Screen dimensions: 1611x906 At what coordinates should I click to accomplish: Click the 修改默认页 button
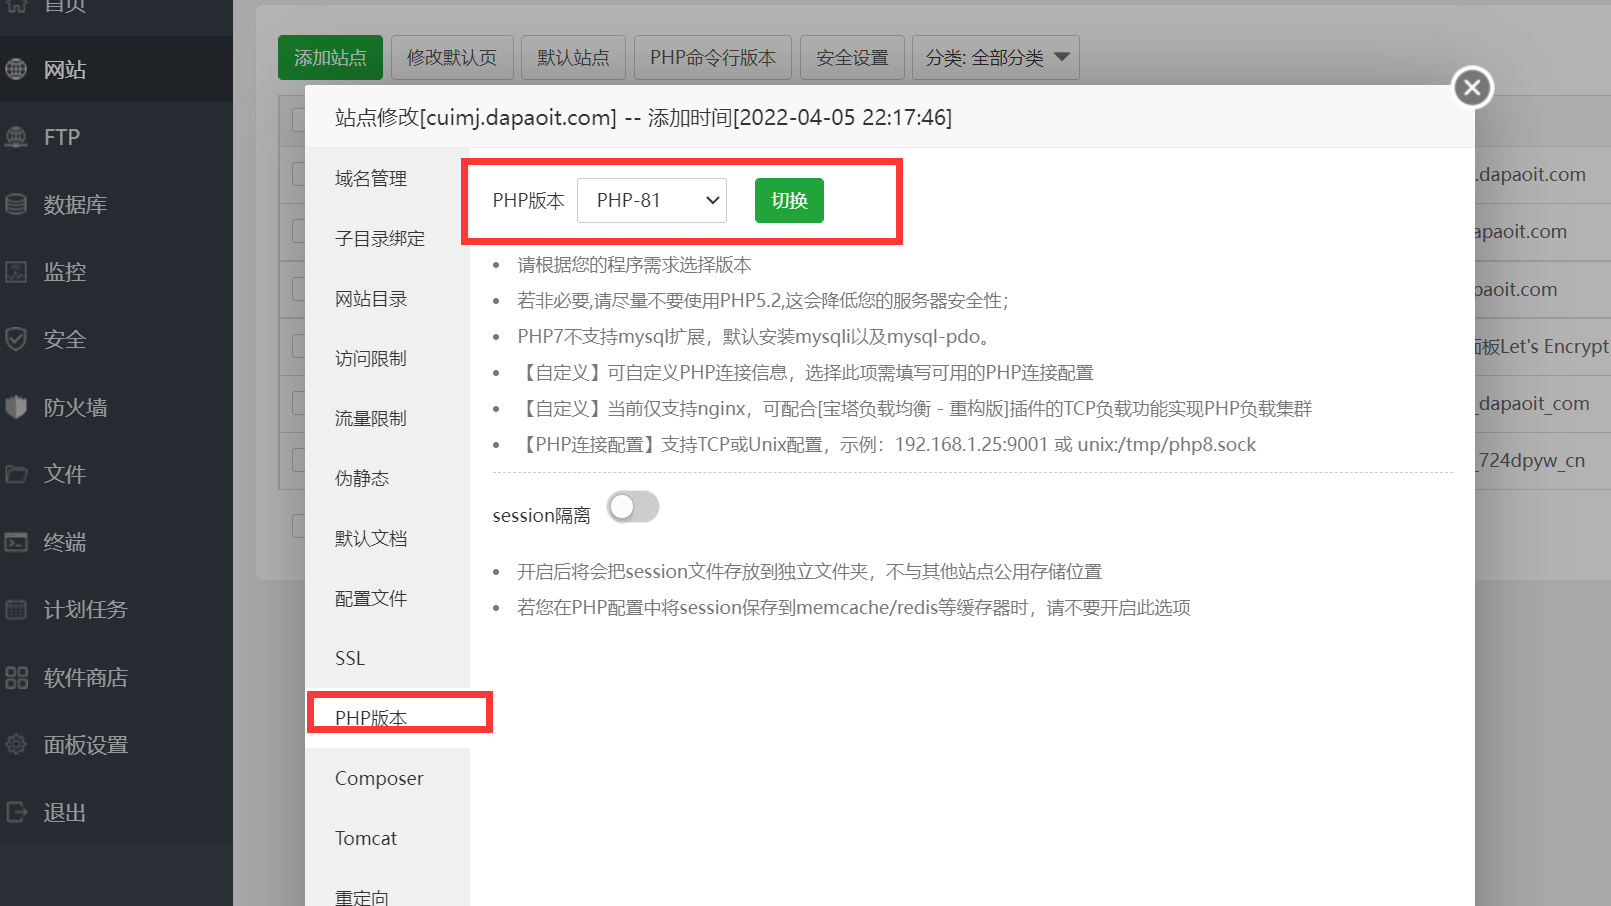point(452,58)
